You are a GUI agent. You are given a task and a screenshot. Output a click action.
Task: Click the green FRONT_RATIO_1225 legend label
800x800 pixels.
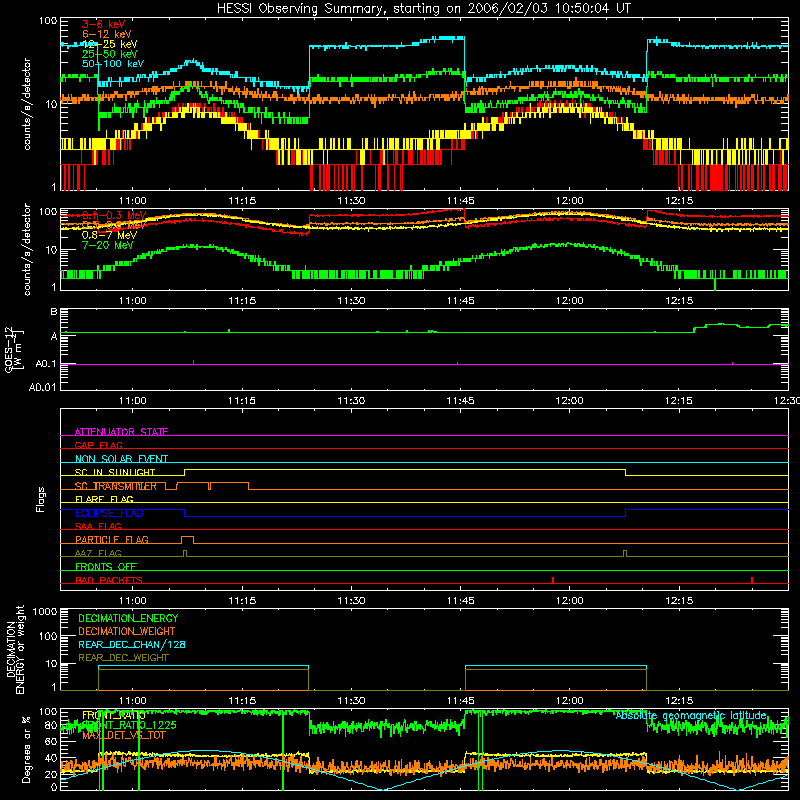pyautogui.click(x=130, y=725)
